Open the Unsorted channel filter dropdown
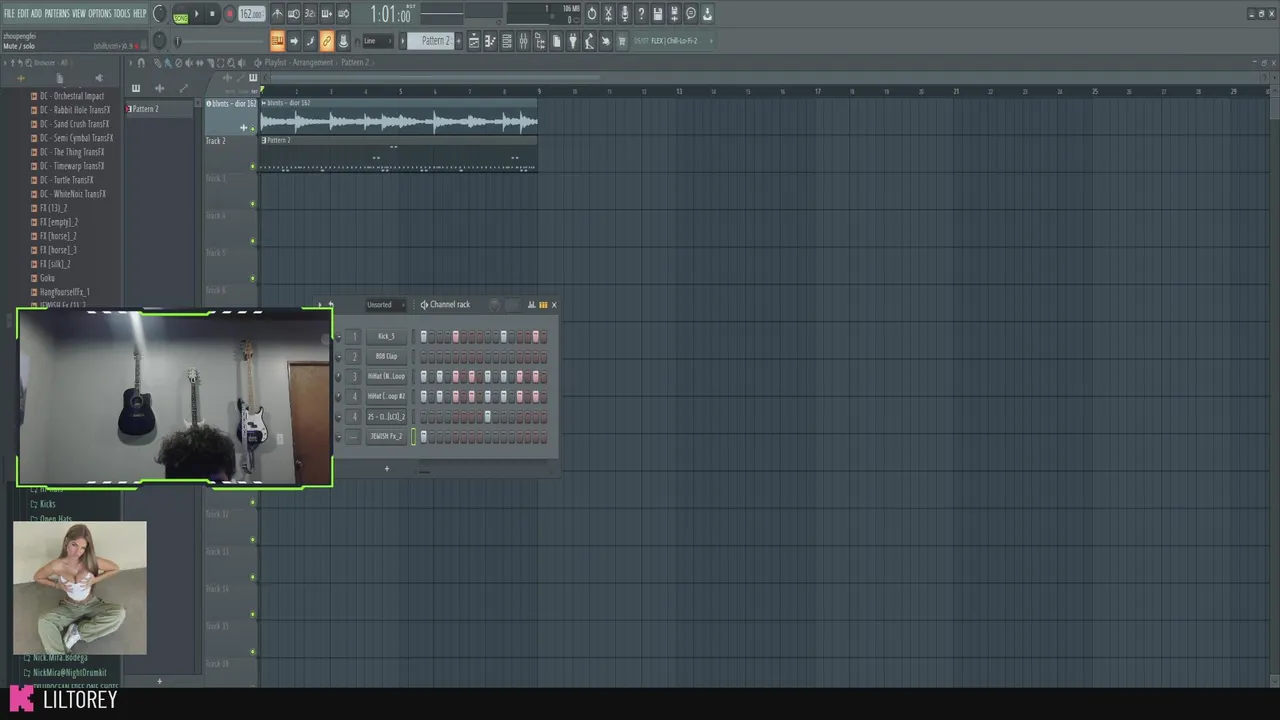Image resolution: width=1280 pixels, height=720 pixels. point(385,305)
